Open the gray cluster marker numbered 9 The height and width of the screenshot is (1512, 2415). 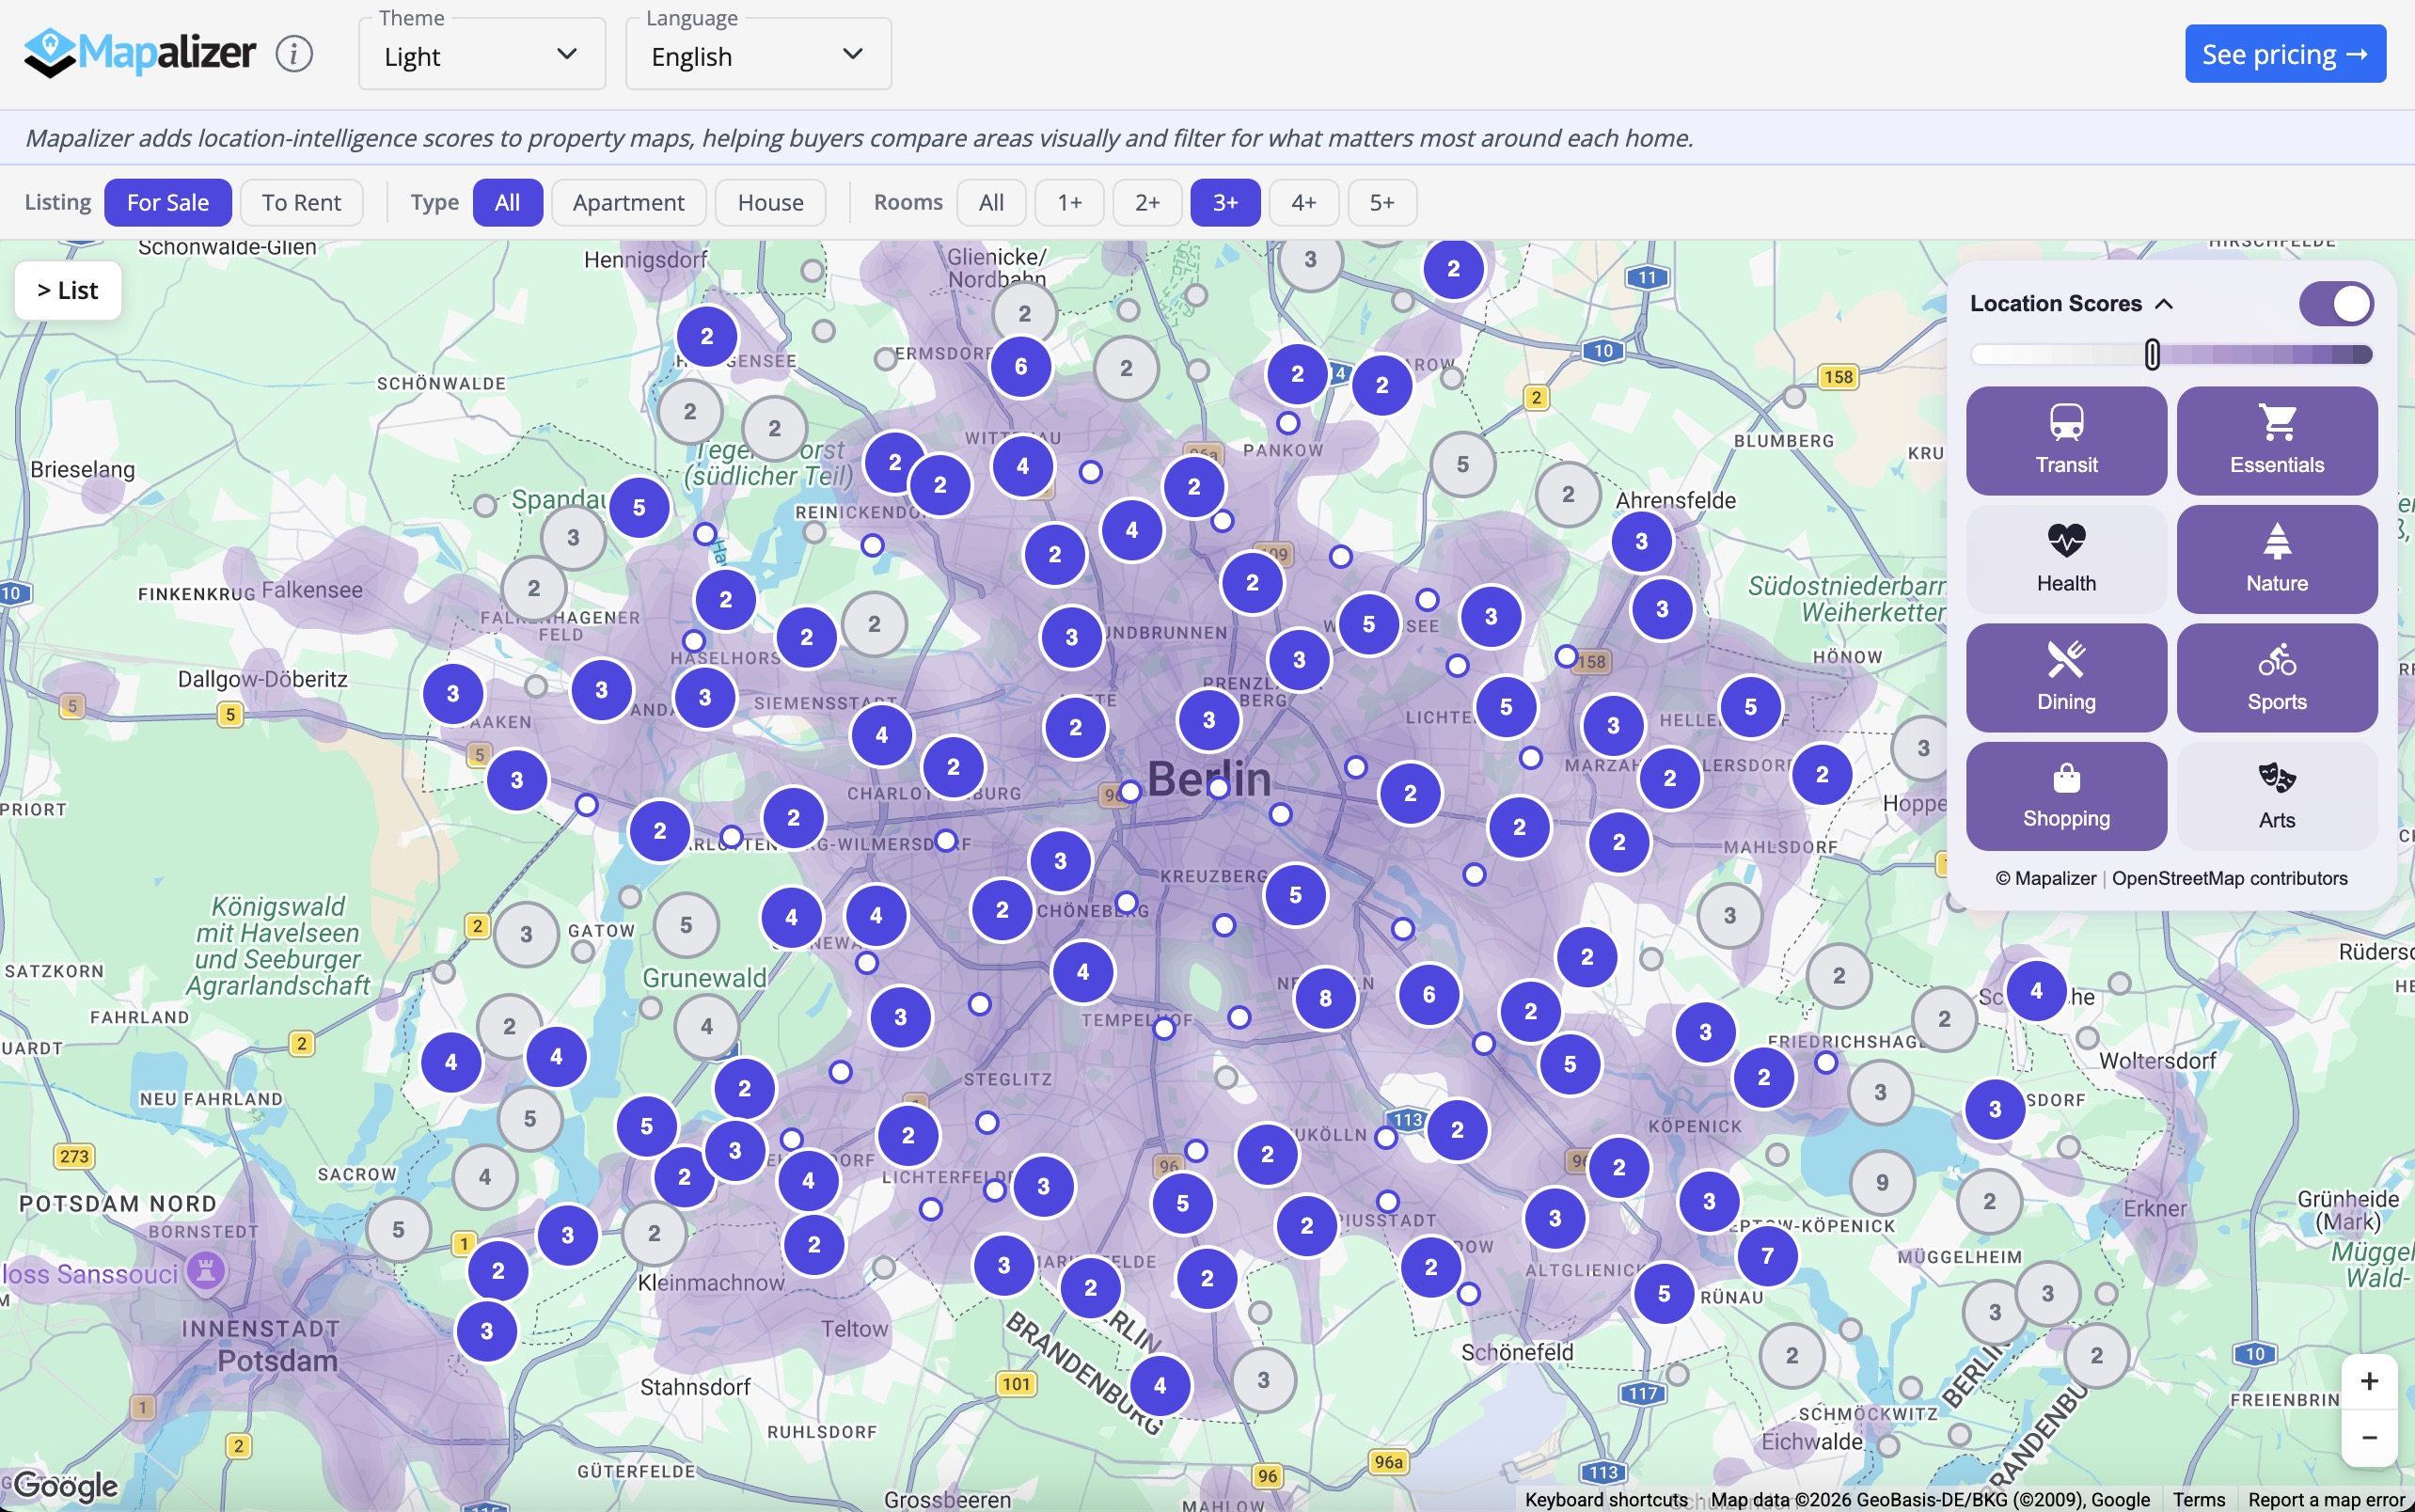point(1882,1183)
